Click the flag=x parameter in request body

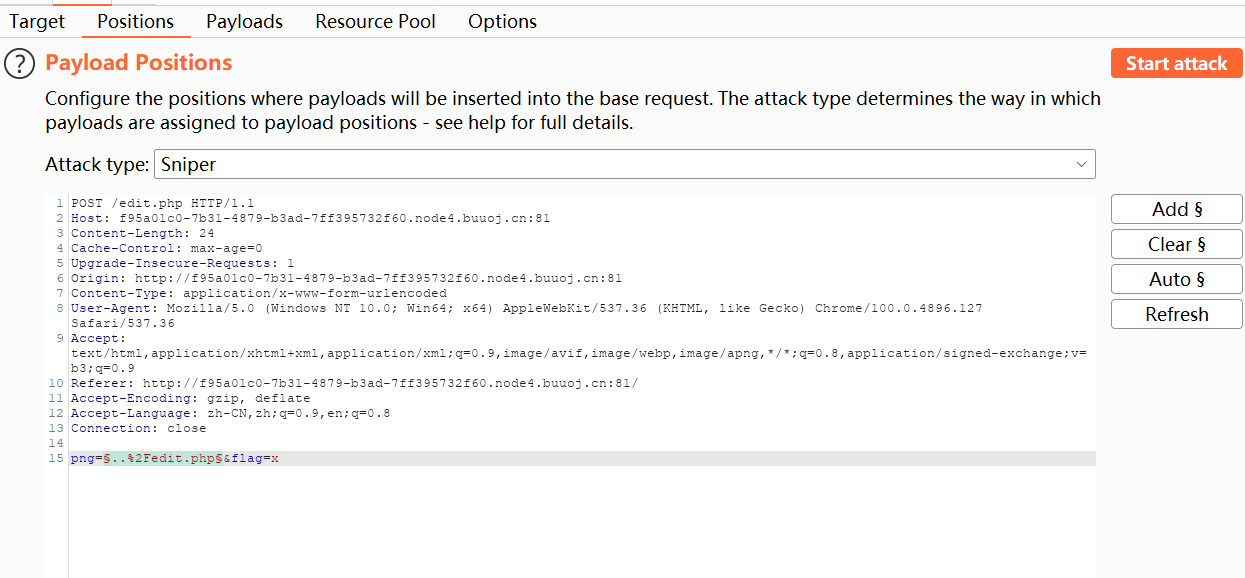click(x=255, y=458)
